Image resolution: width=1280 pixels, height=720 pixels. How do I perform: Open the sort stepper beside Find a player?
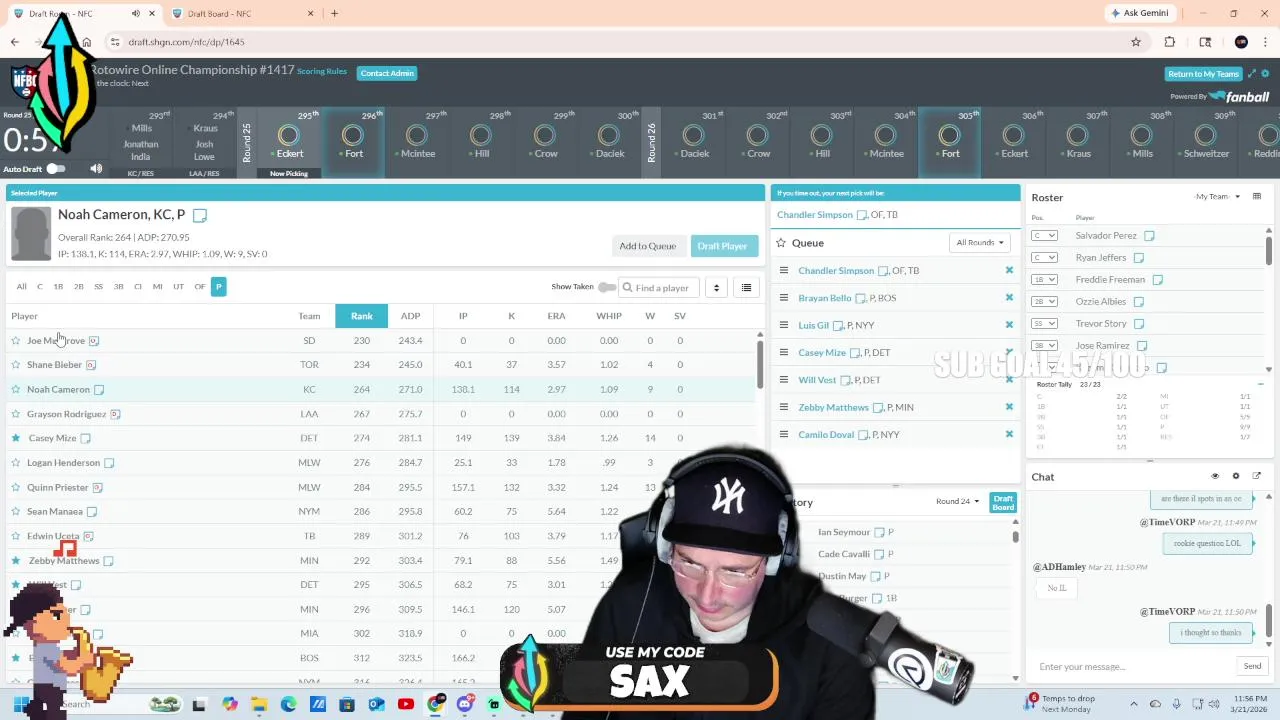tap(716, 288)
